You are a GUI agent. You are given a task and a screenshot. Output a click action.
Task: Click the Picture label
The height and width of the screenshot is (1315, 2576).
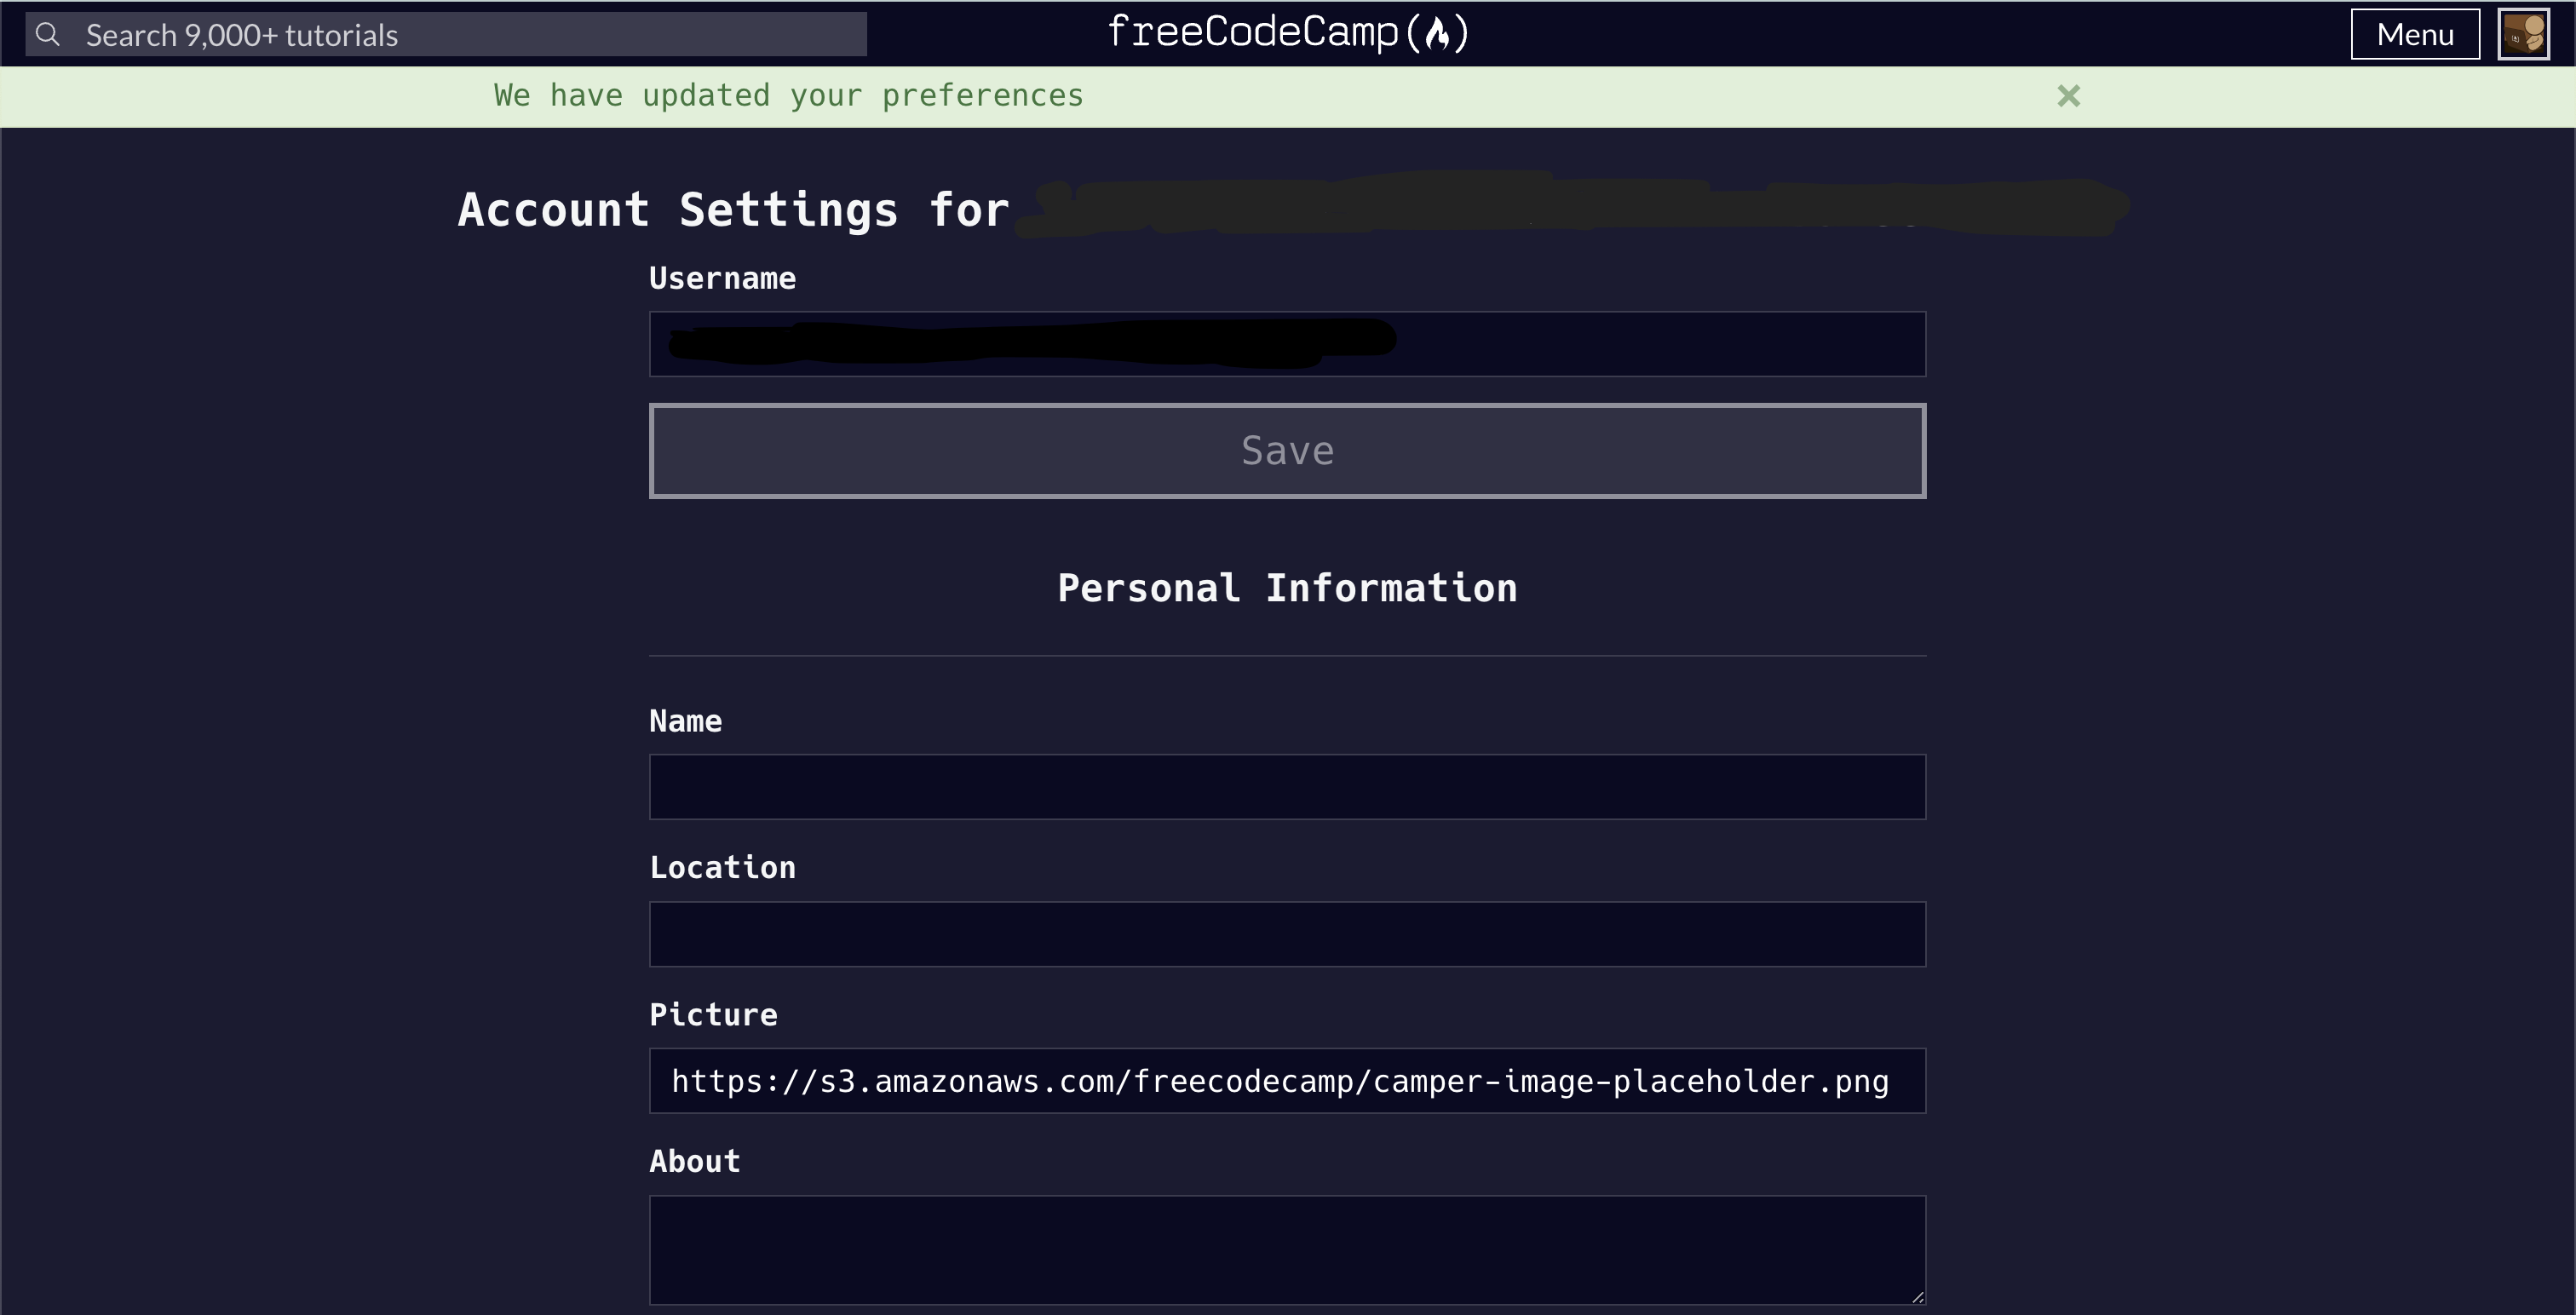click(712, 1014)
